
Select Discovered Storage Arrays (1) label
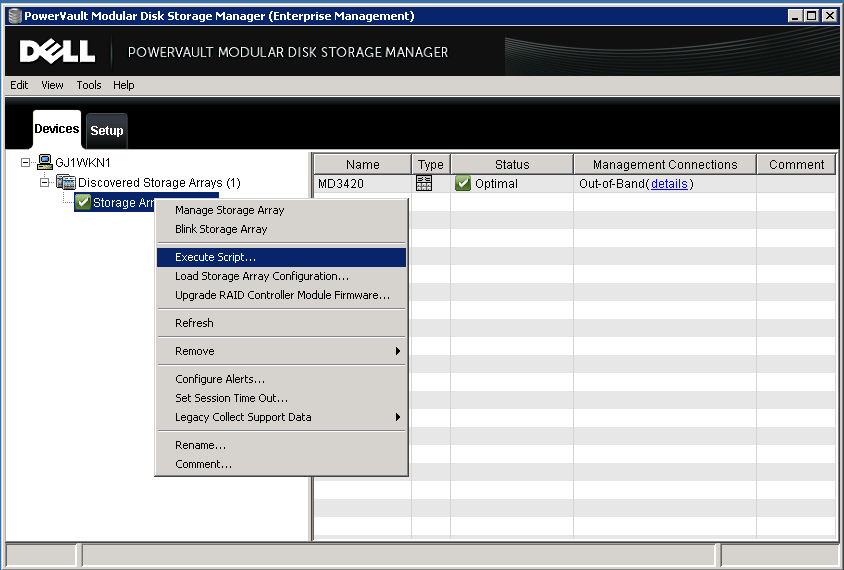159,182
